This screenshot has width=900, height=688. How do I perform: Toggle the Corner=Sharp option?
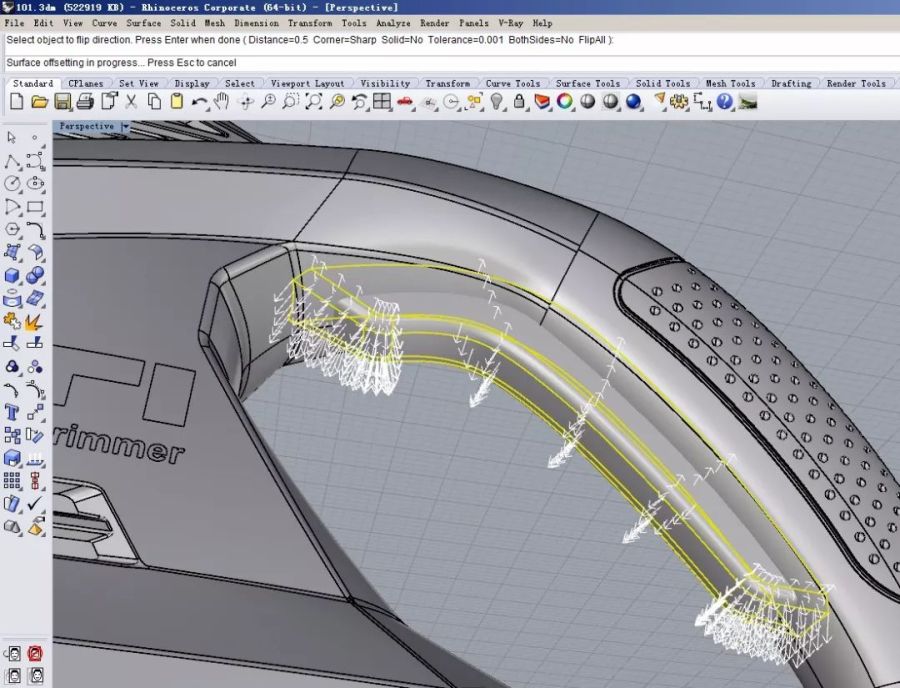344,40
